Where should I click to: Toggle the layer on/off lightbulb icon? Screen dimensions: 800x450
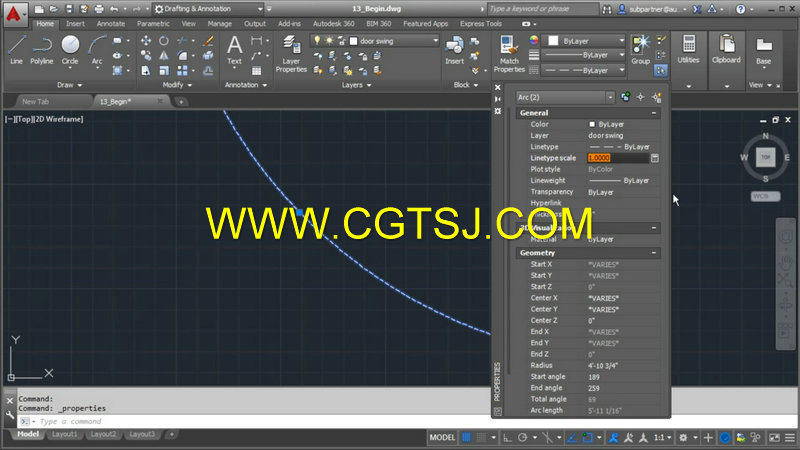pyautogui.click(x=317, y=40)
